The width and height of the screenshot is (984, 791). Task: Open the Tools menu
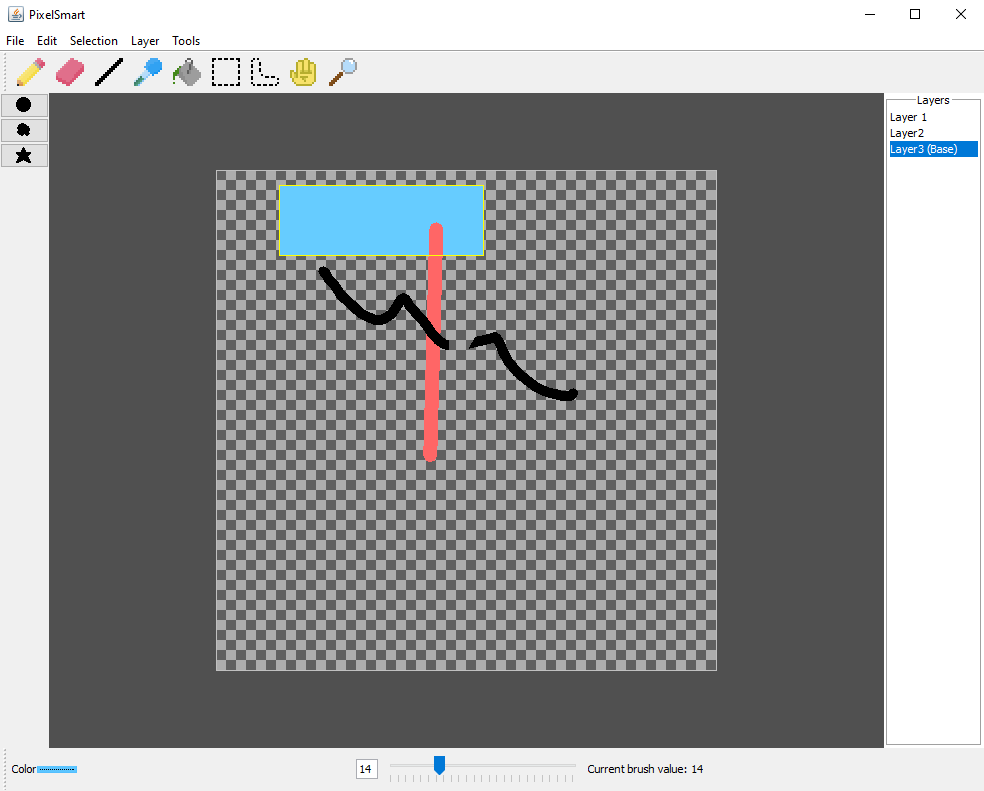tap(186, 41)
